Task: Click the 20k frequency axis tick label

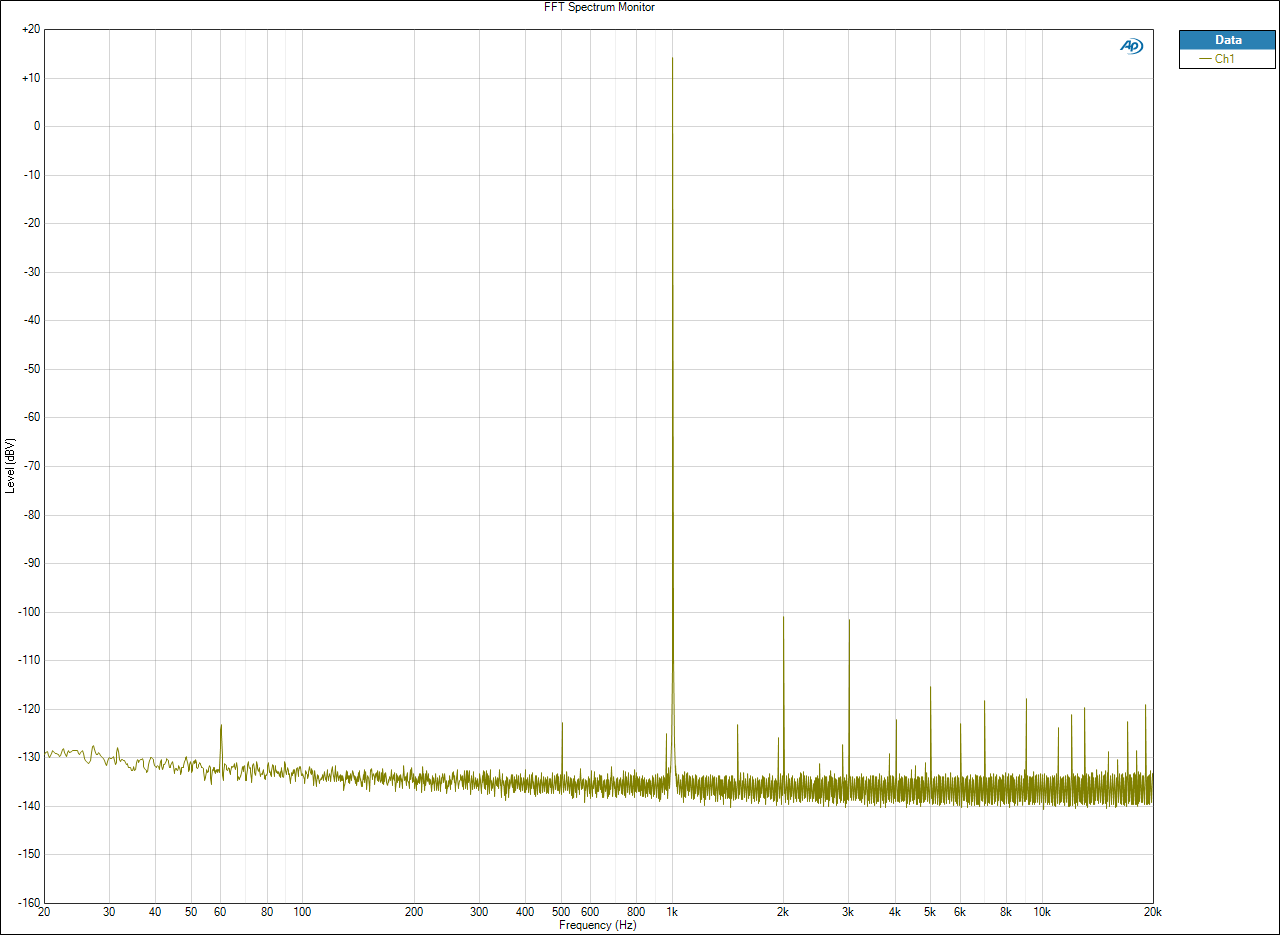Action: [x=1153, y=912]
